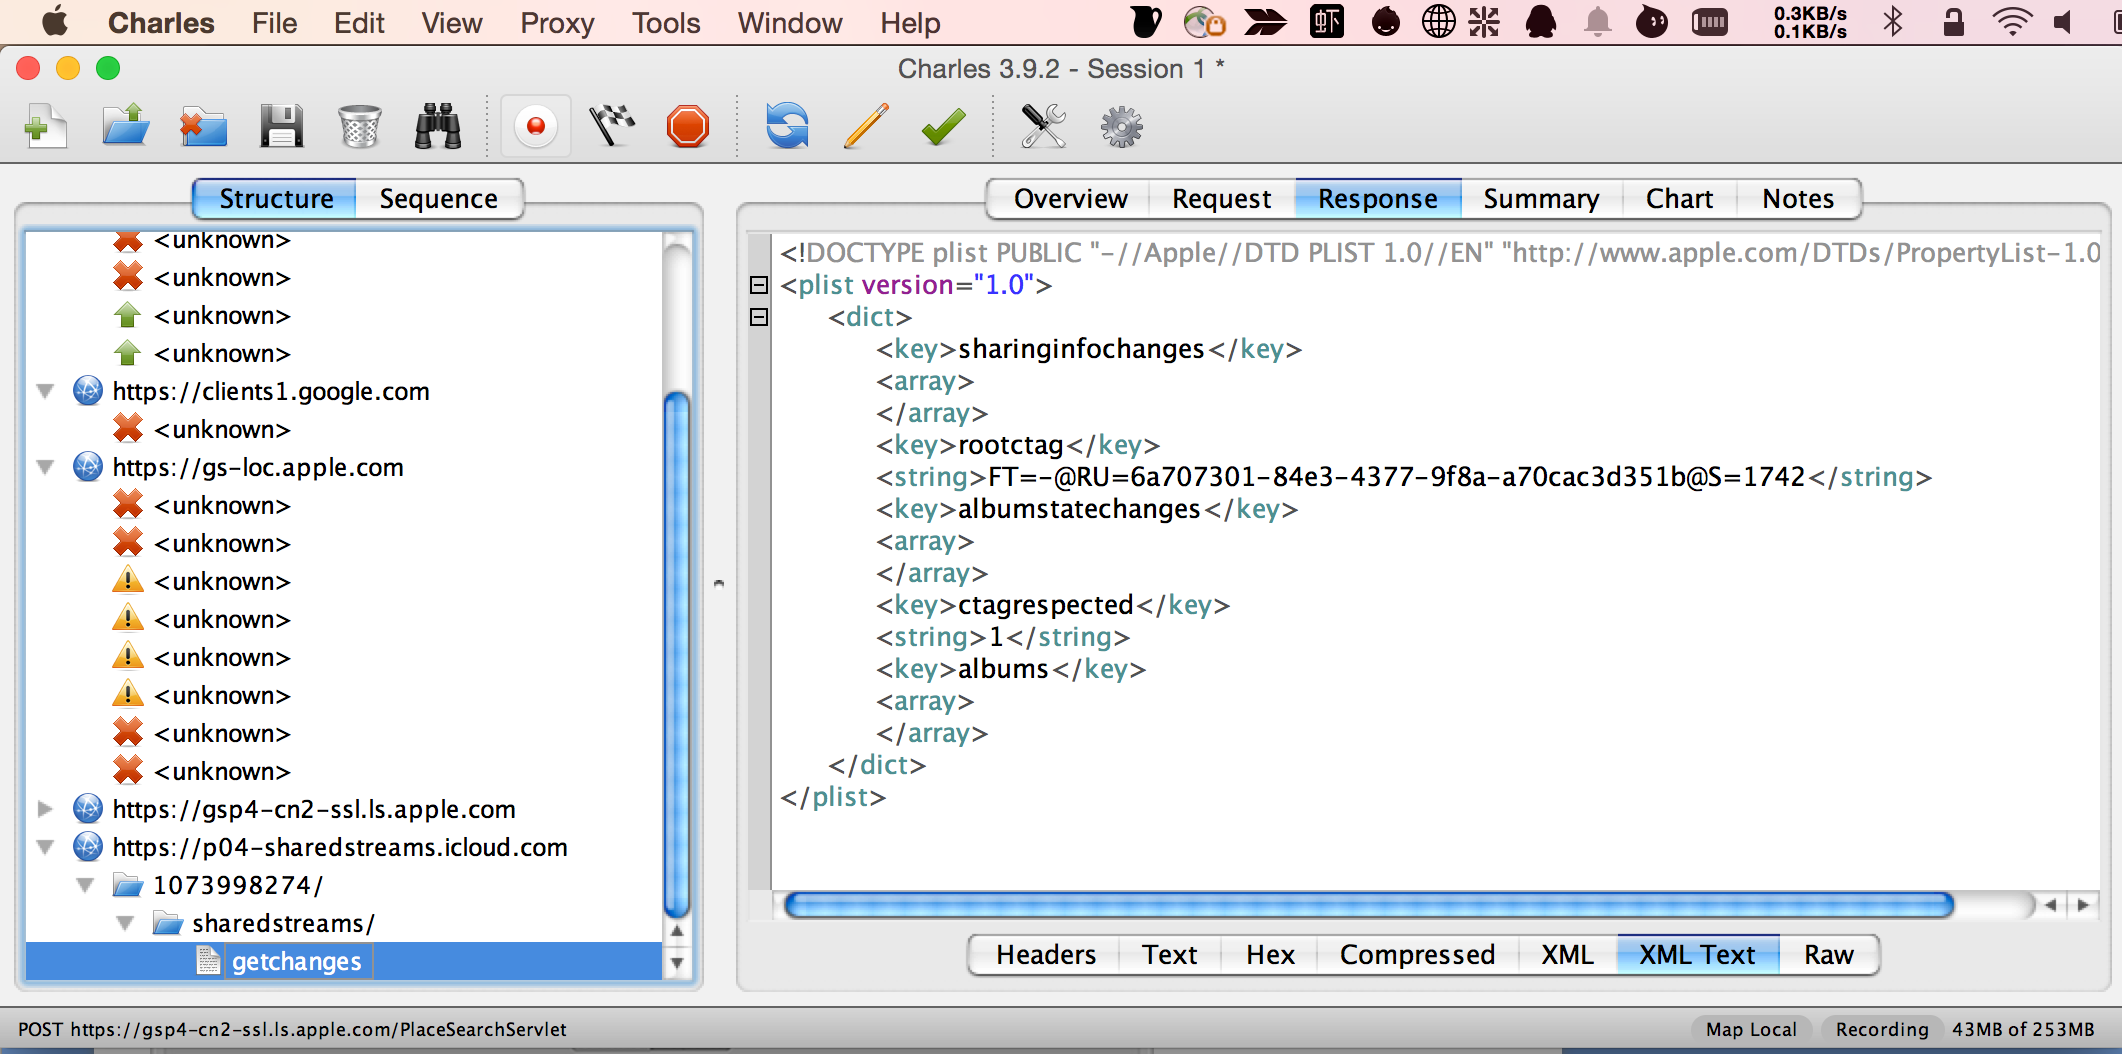Save session with the floppy disk icon
This screenshot has width=2122, height=1054.
tap(281, 127)
